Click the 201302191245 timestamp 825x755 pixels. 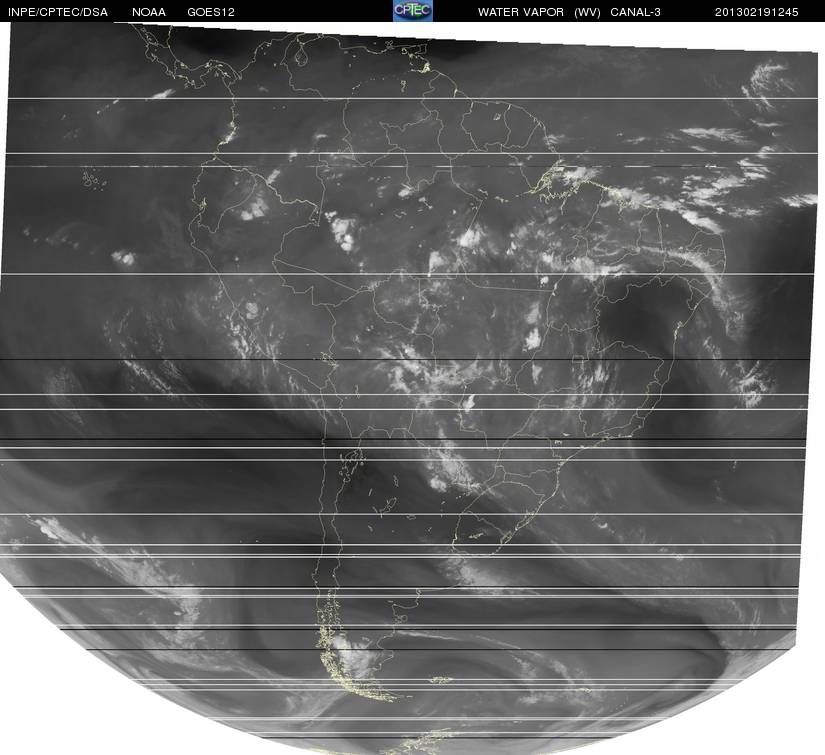pyautogui.click(x=757, y=12)
